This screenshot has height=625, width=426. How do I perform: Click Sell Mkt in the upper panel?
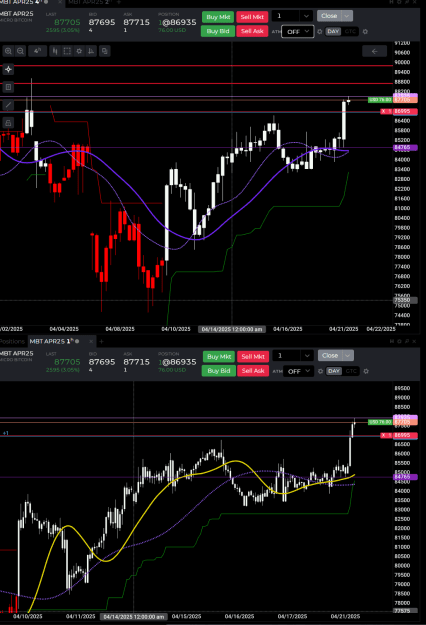252,17
